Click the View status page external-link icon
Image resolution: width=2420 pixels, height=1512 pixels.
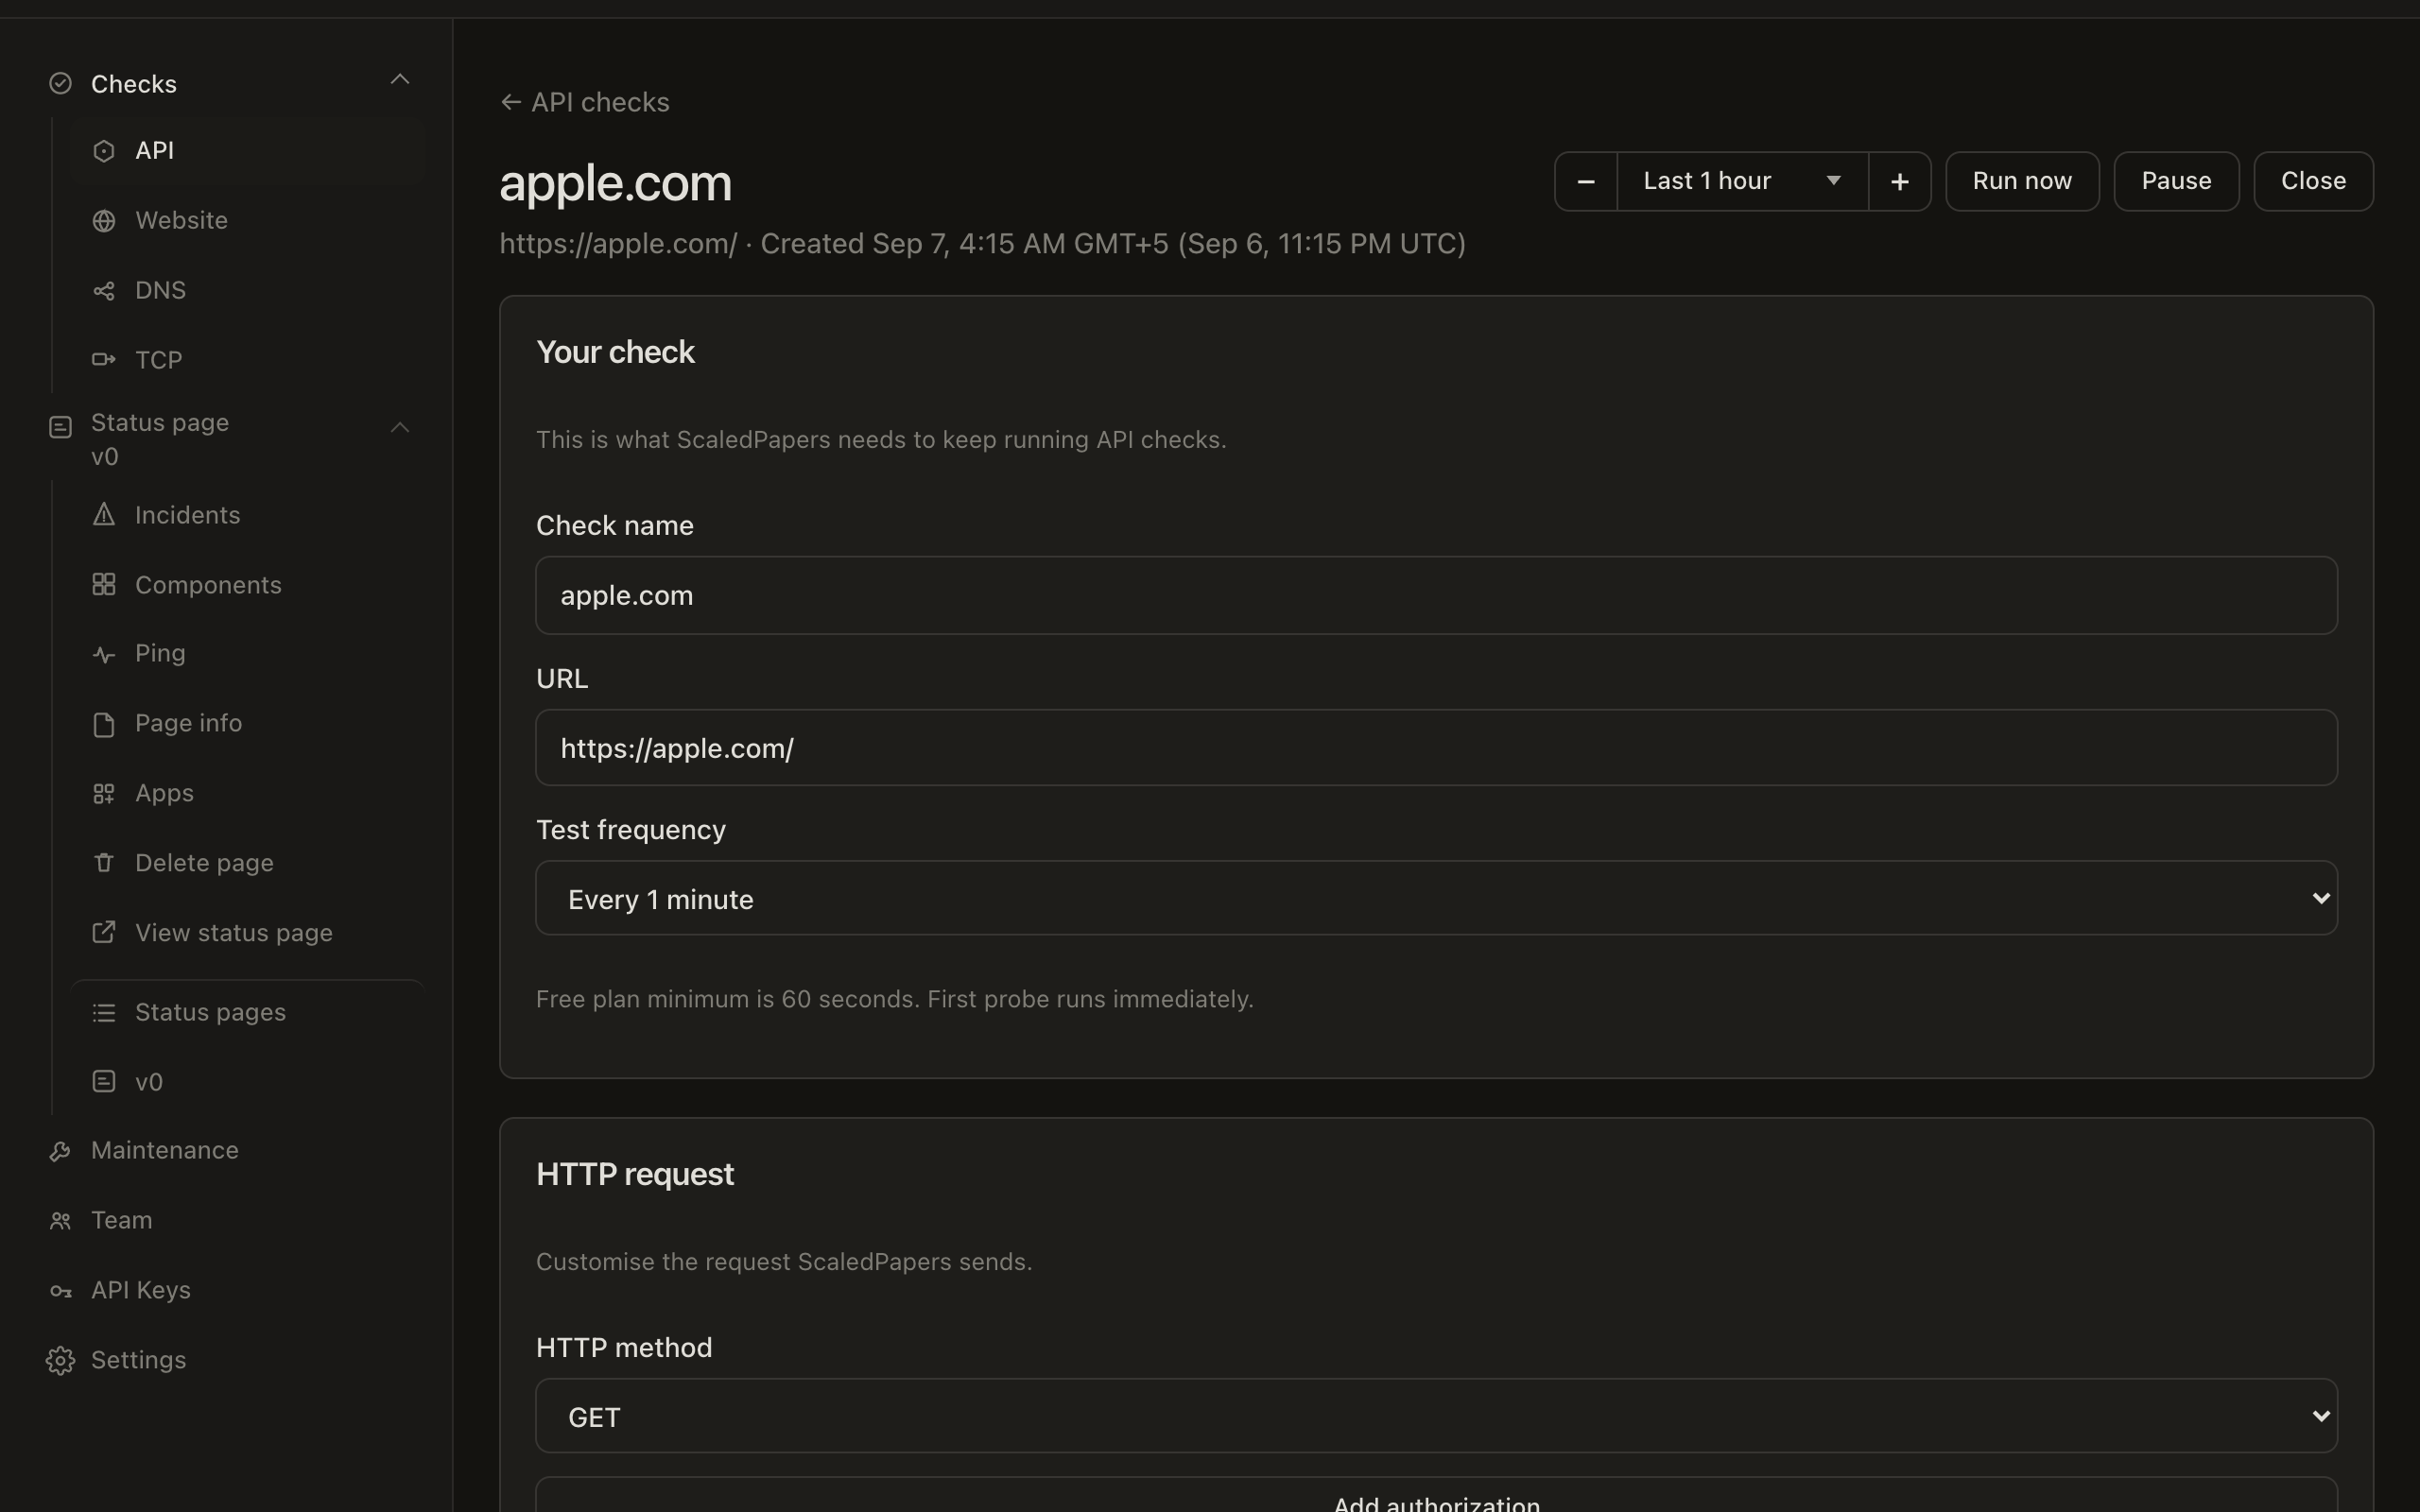[x=104, y=933]
